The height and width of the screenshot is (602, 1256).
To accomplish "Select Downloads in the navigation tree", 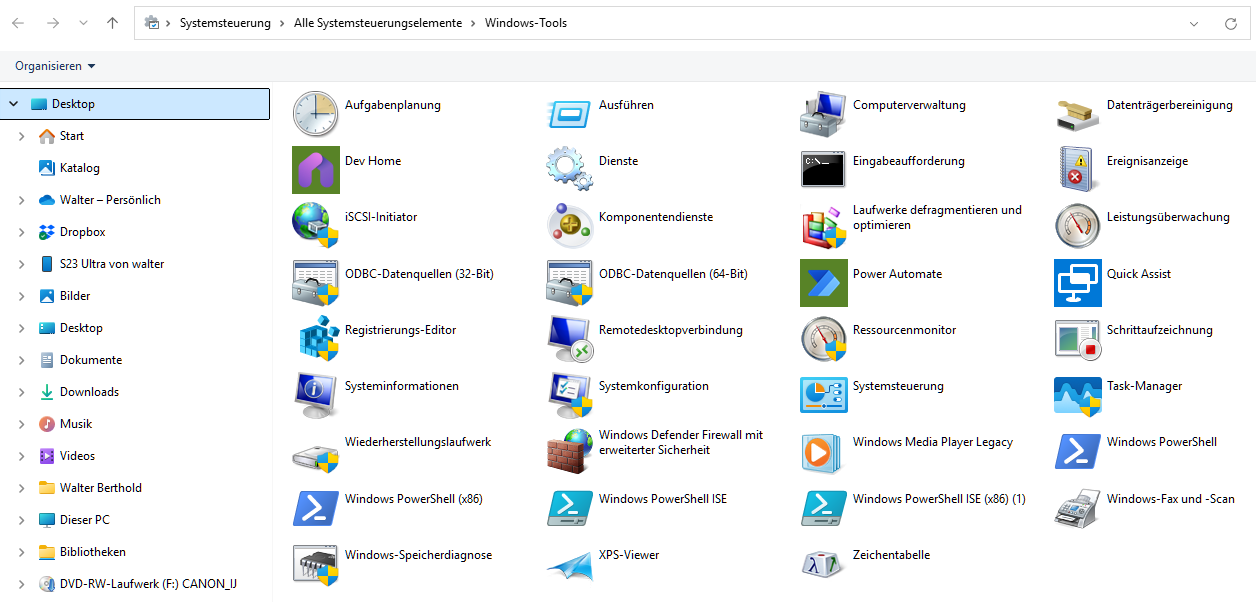I will pos(89,392).
